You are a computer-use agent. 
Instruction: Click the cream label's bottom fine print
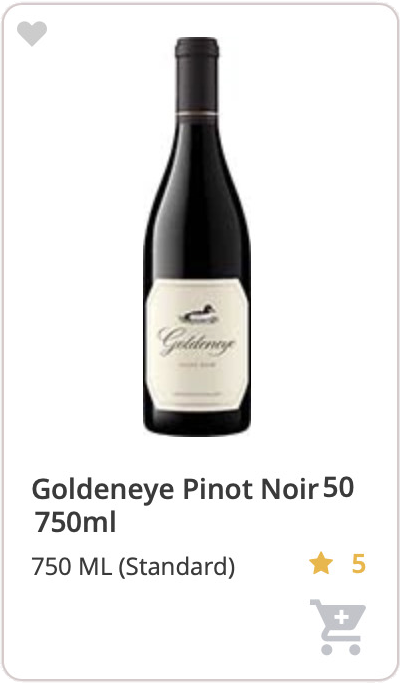pyautogui.click(x=197, y=394)
